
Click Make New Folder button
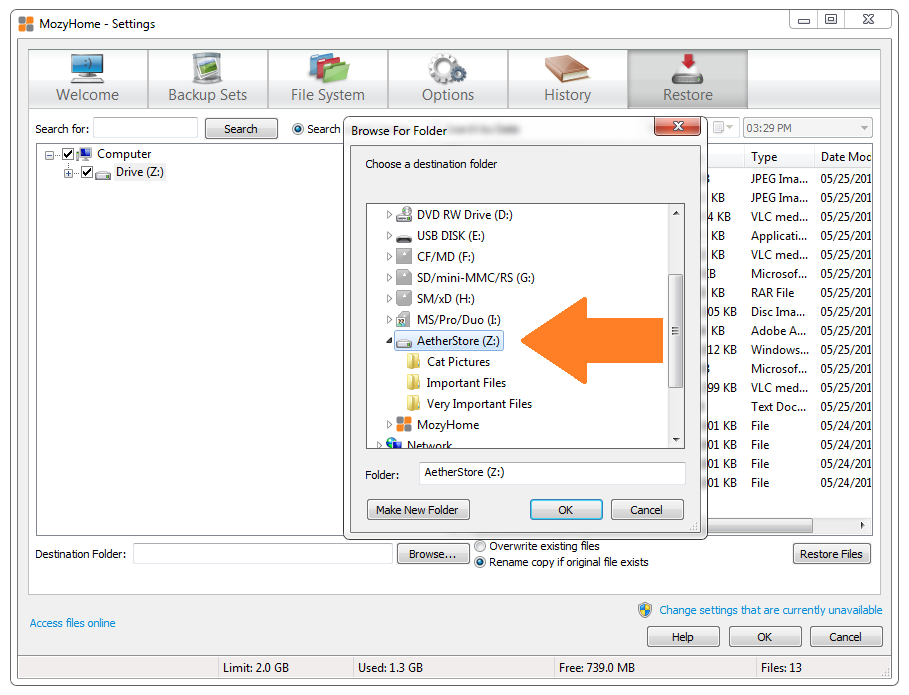pyautogui.click(x=418, y=510)
